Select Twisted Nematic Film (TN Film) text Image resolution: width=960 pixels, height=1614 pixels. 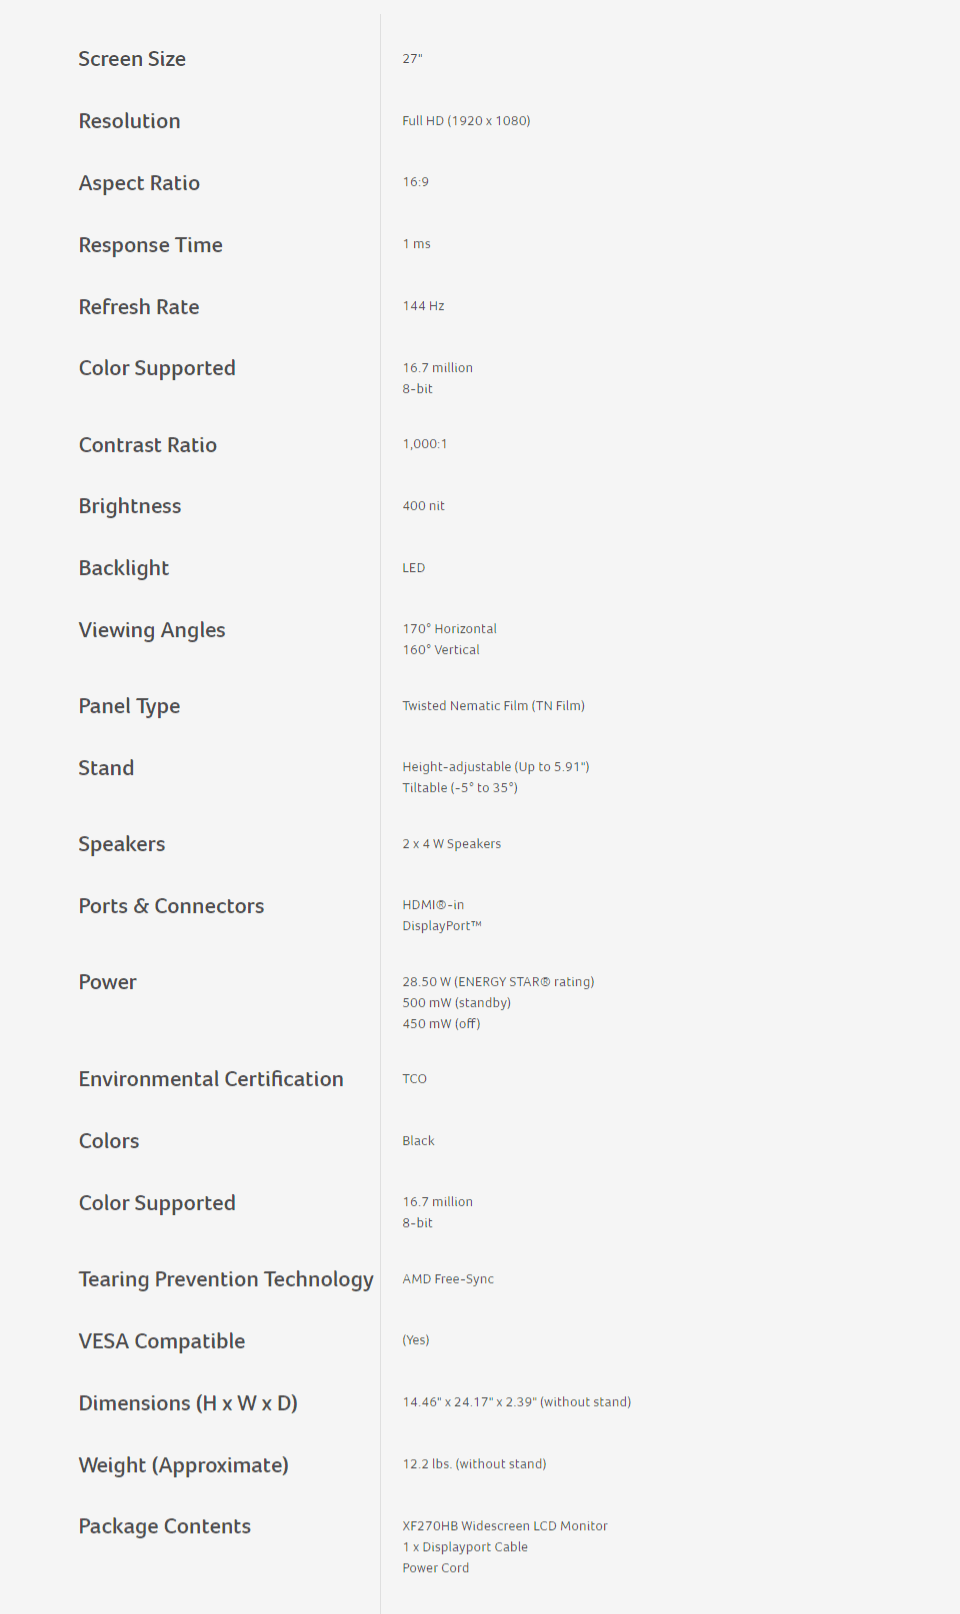493,706
